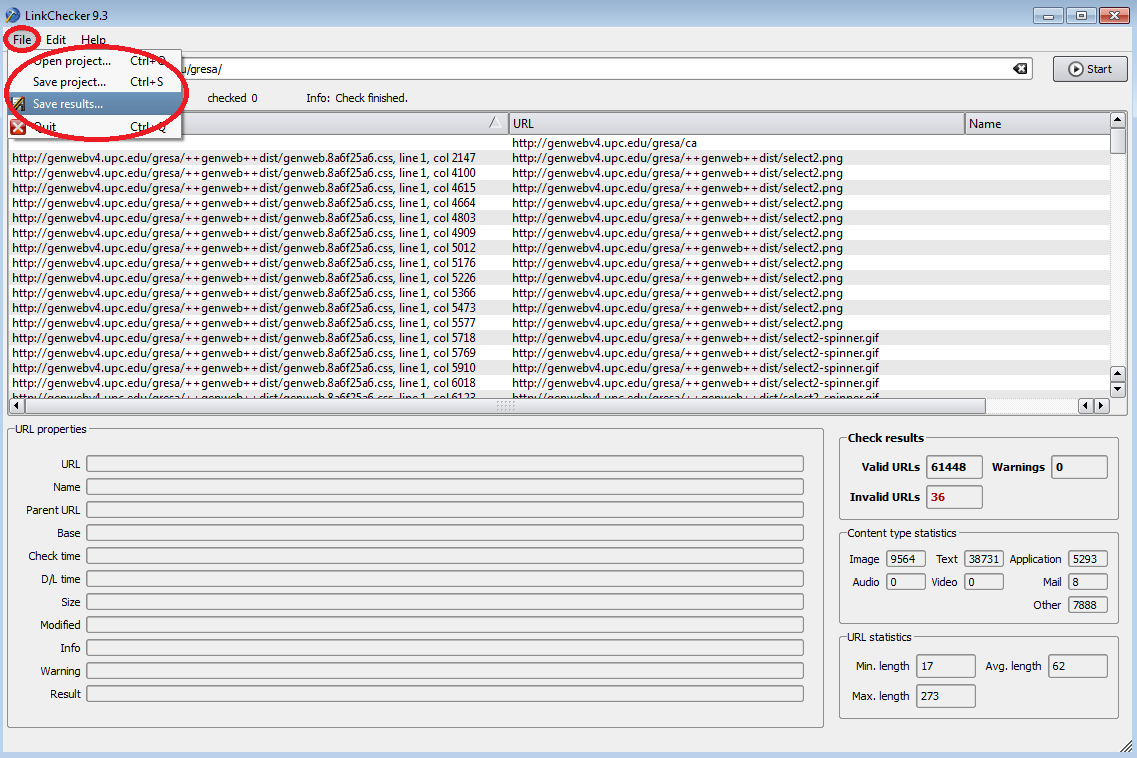Choose Open project from File menu

coord(72,61)
